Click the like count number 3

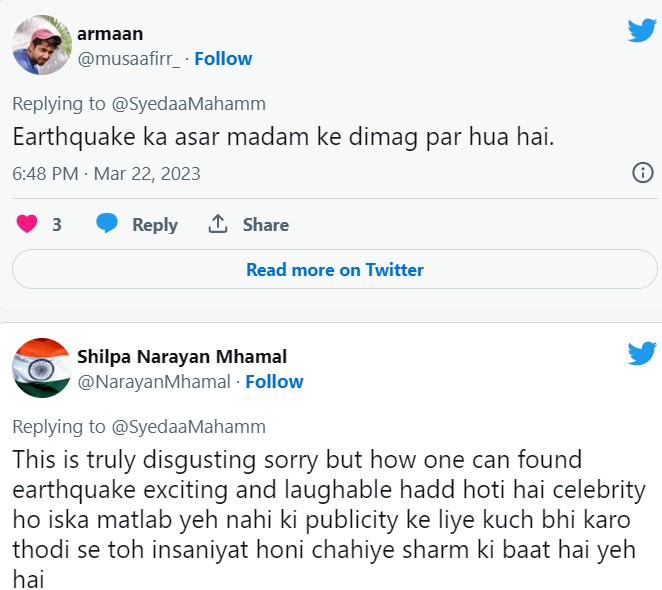click(x=57, y=225)
